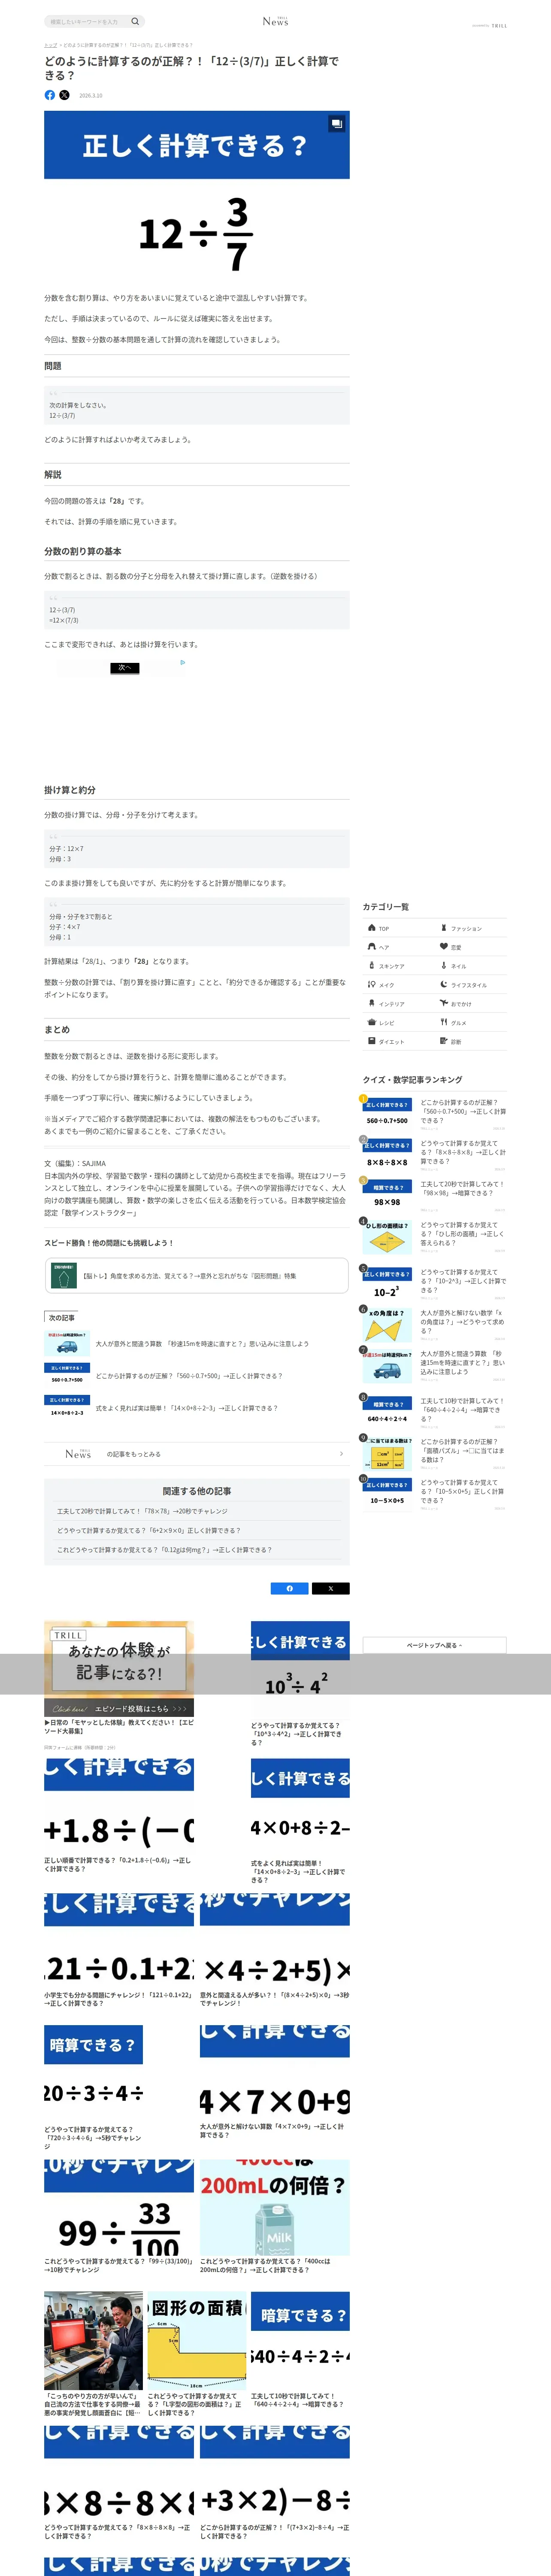Image resolution: width=551 pixels, height=2576 pixels.
Task: Open the 【脳トレ】 angle problem feature banner
Action: [x=196, y=1275]
